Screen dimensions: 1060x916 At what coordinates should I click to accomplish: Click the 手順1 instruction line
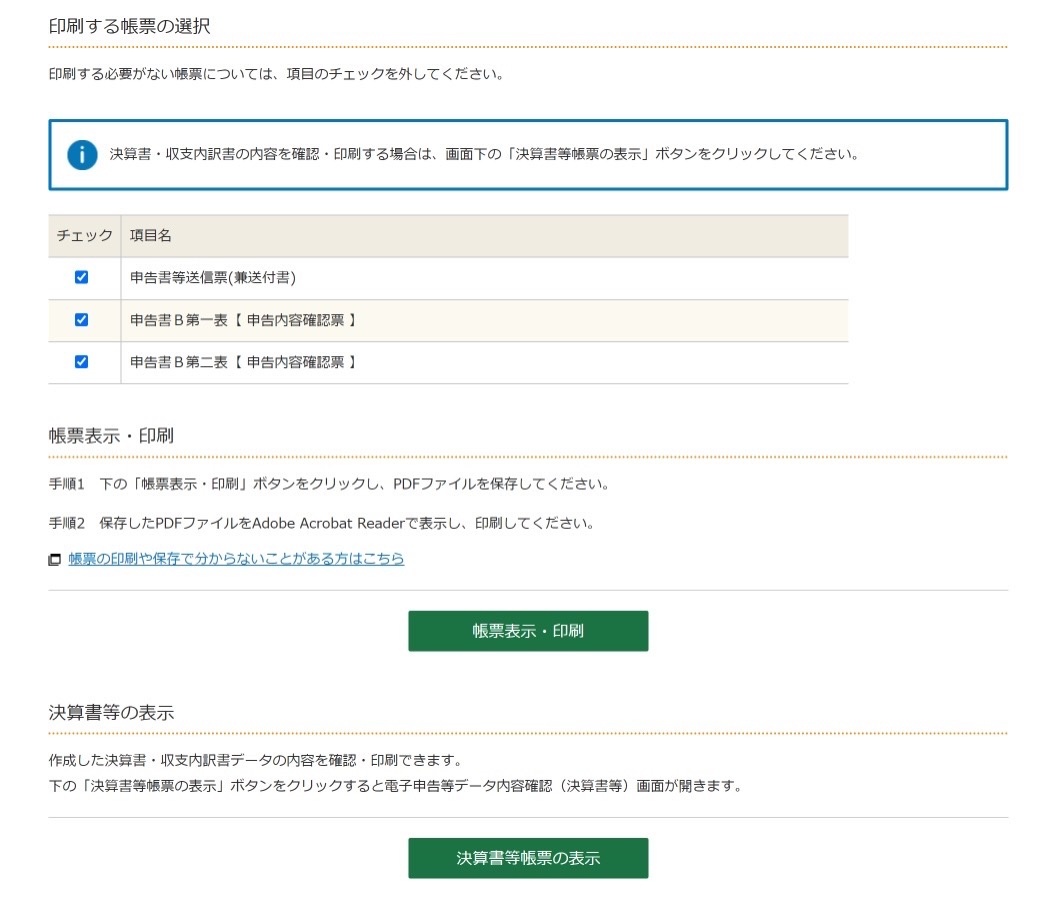tap(329, 484)
